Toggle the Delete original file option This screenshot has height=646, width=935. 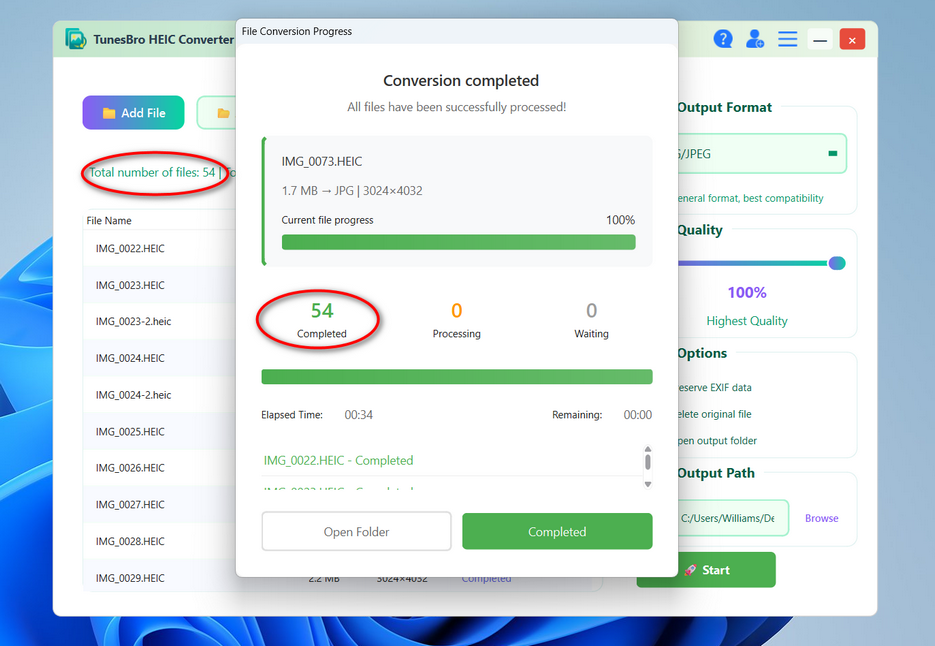point(714,414)
